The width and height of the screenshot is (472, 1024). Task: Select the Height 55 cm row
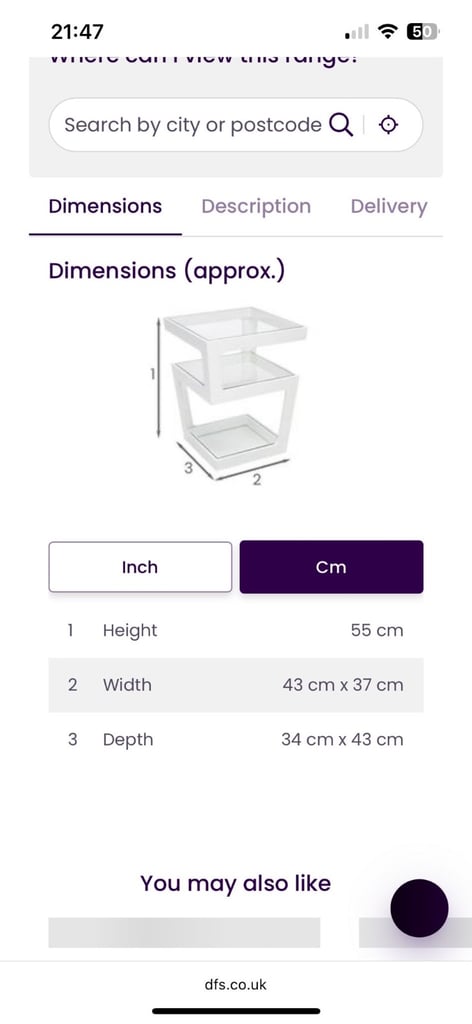[236, 631]
